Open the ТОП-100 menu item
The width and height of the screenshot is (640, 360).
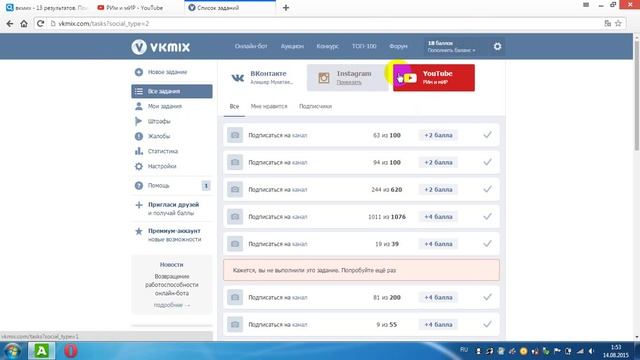click(364, 47)
